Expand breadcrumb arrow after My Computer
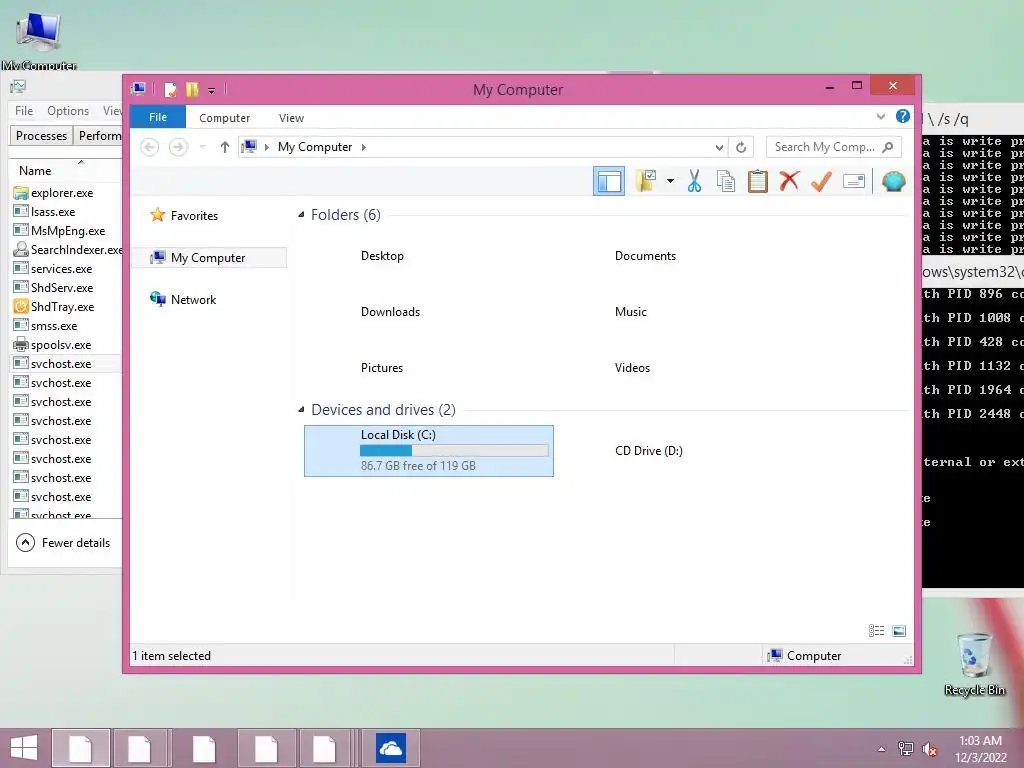Image resolution: width=1024 pixels, height=768 pixels. 364,147
